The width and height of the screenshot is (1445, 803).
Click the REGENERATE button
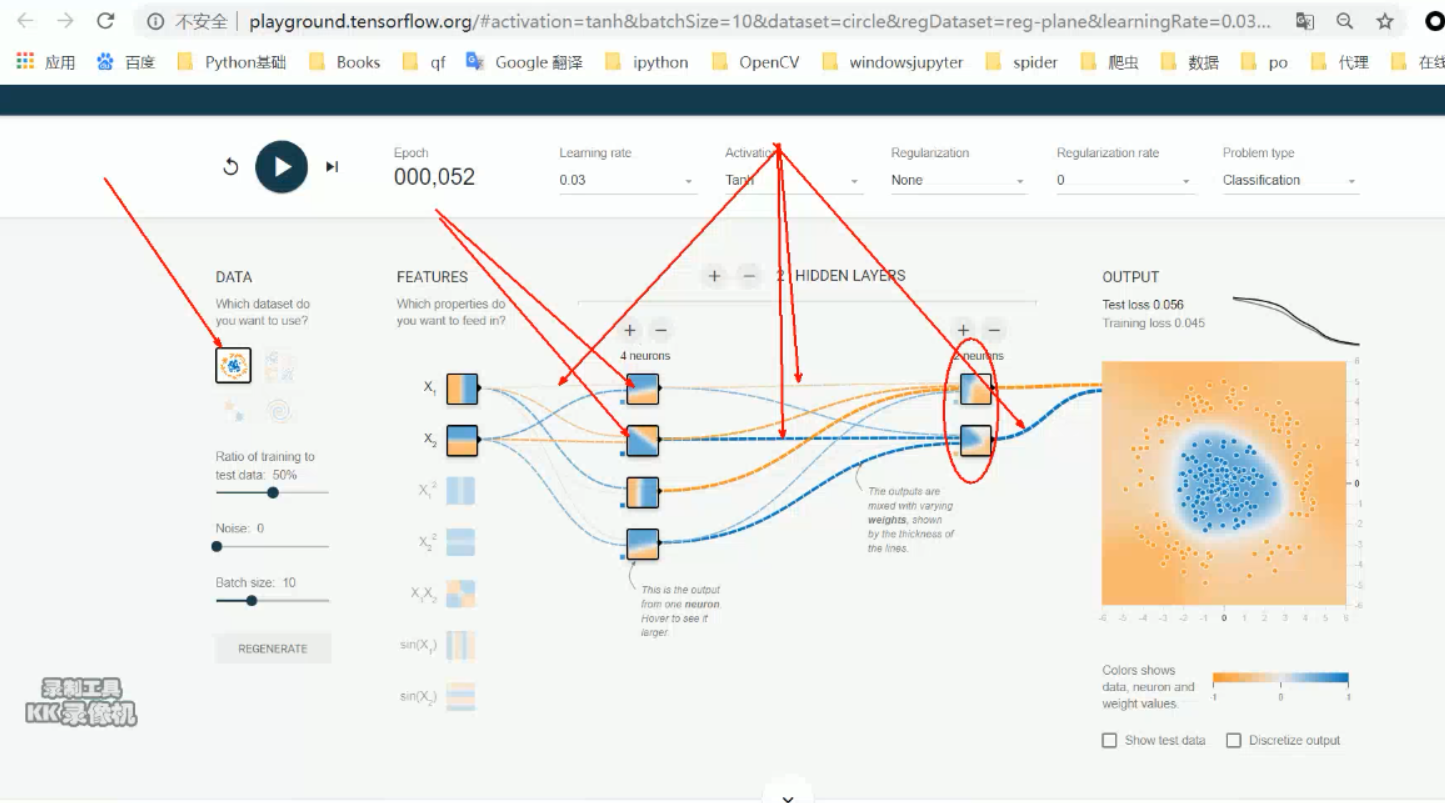(273, 649)
